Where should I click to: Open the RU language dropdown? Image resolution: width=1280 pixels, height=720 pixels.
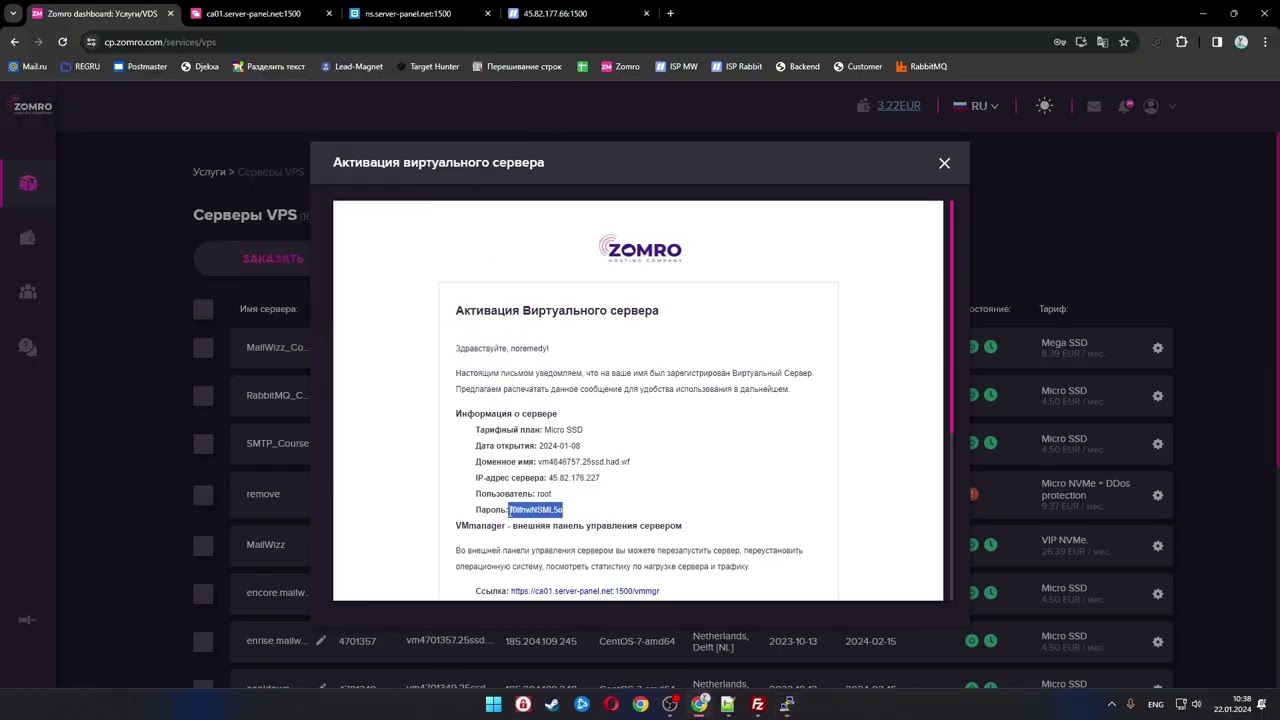coord(976,106)
